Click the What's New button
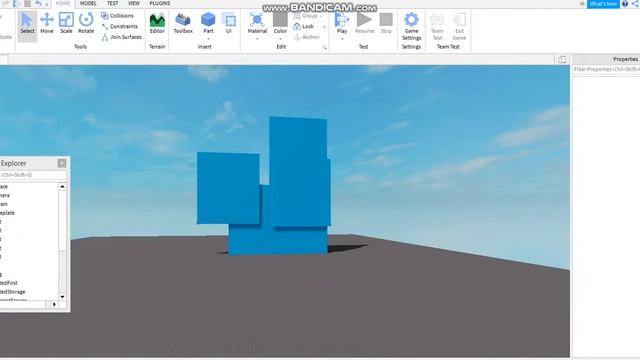 (x=603, y=4)
